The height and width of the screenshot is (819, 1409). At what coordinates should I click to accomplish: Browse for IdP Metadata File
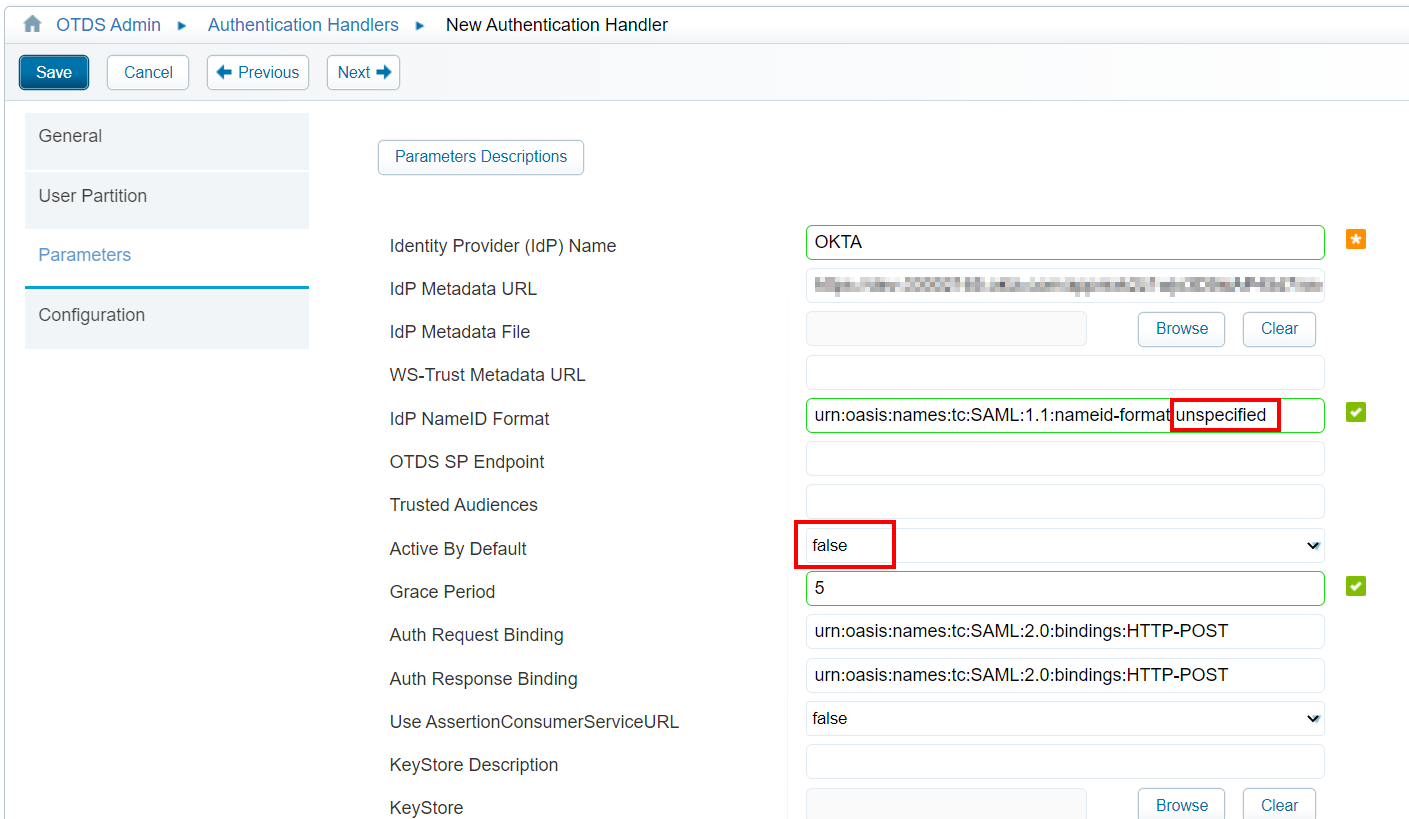pyautogui.click(x=1181, y=329)
